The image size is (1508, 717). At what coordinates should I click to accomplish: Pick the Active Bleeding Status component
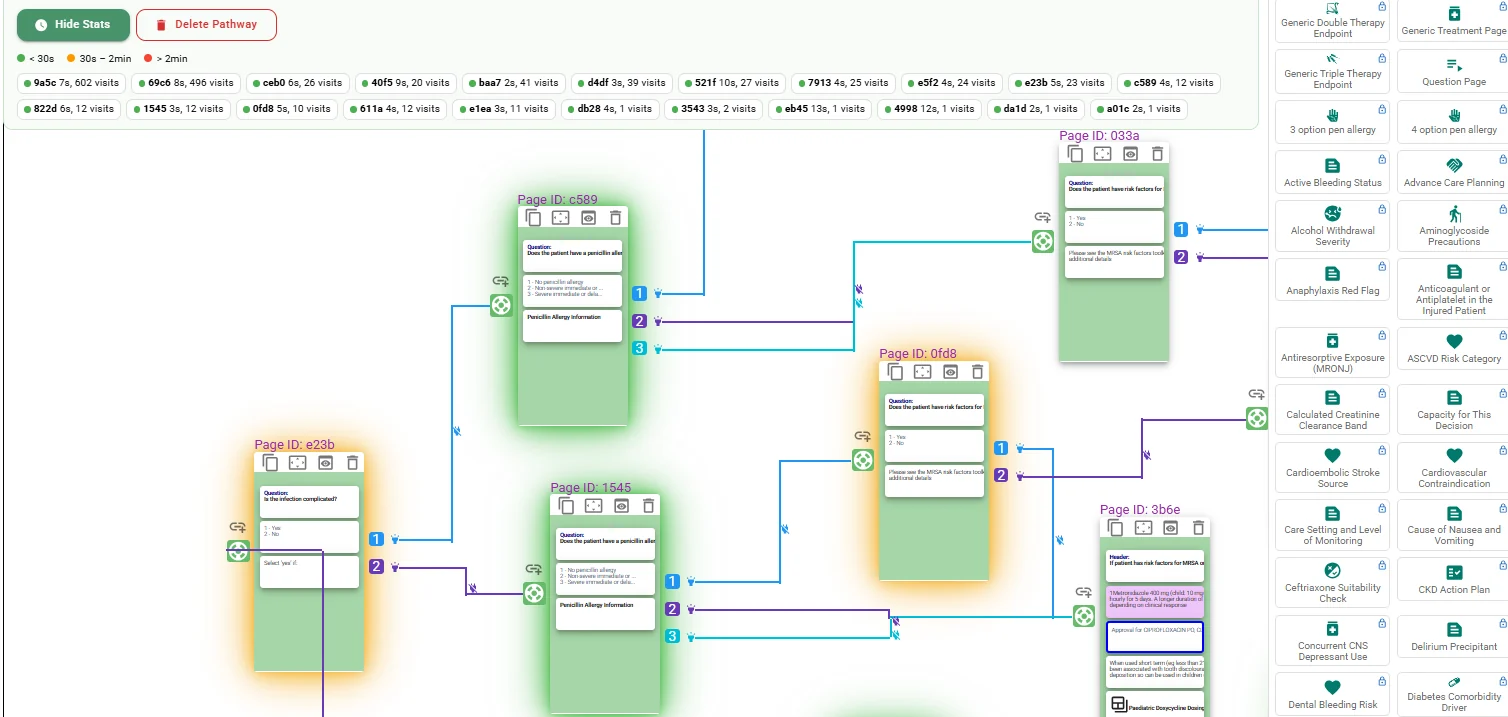click(x=1332, y=172)
